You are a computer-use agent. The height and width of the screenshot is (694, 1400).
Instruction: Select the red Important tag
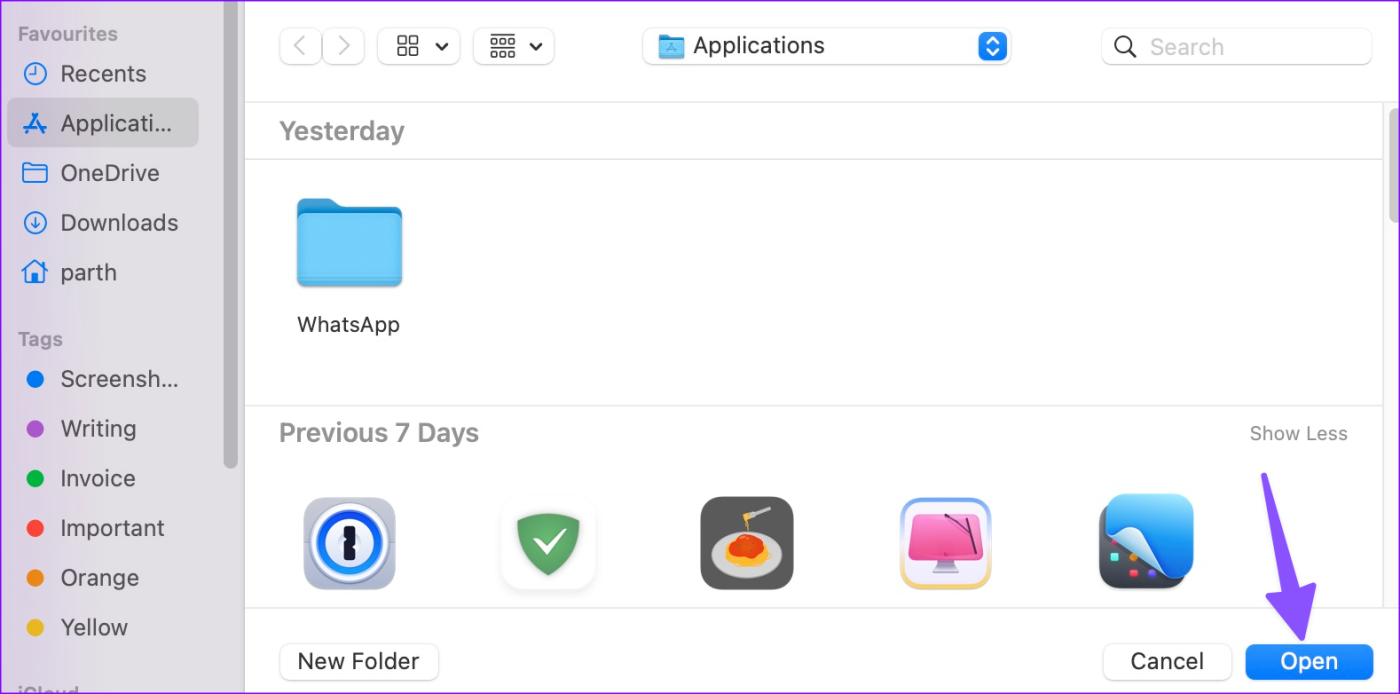pyautogui.click(x=111, y=528)
